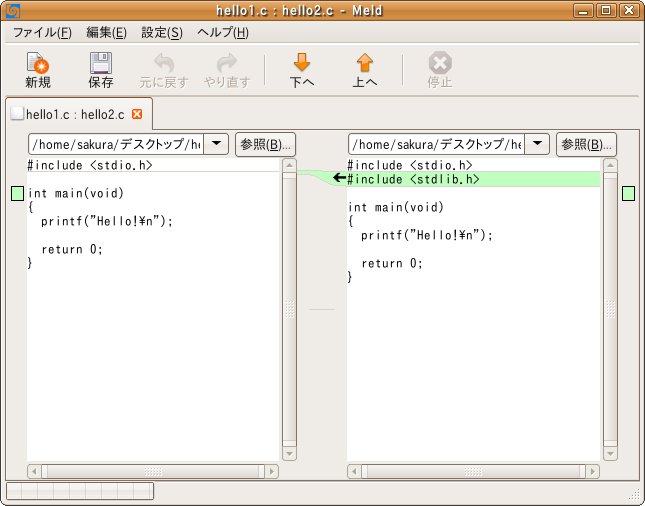Image resolution: width=645 pixels, height=506 pixels.
Task: Click the green change marker on right margin
Action: 628,193
